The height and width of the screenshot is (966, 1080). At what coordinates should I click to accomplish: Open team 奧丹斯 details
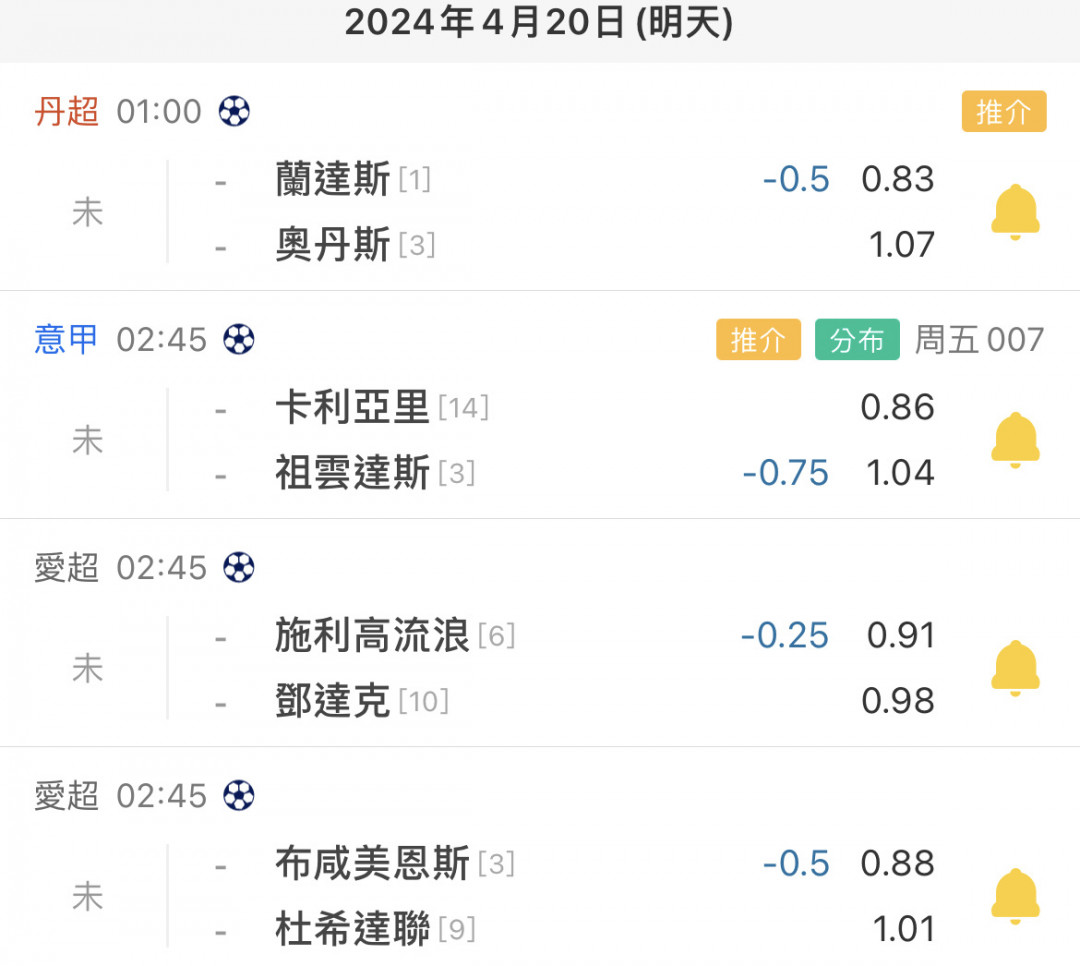click(x=333, y=245)
